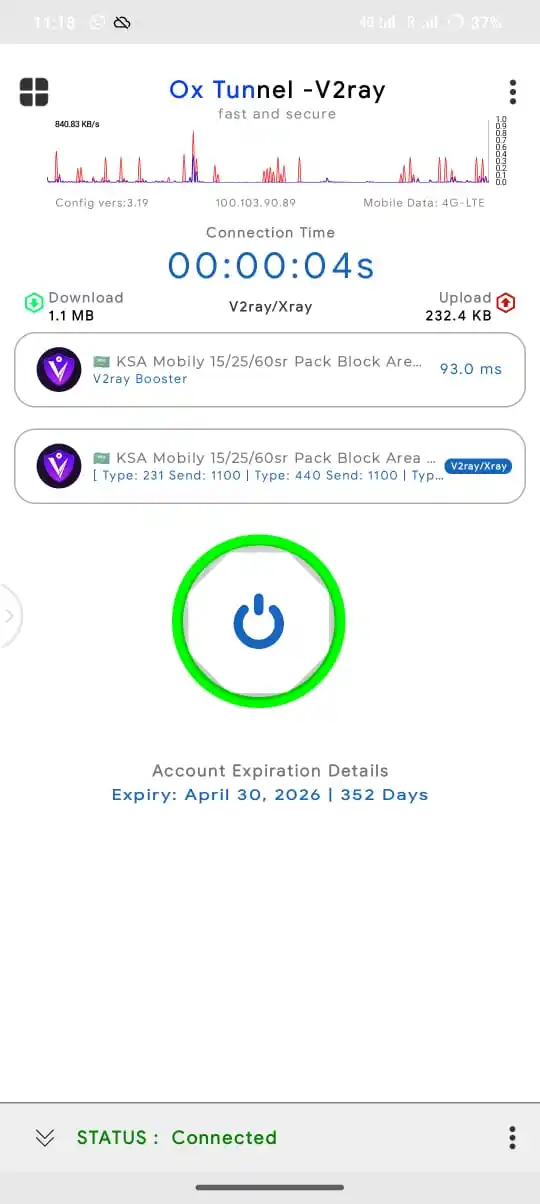Open the top-right three-dot overflow menu
The image size is (540, 1204).
click(513, 92)
